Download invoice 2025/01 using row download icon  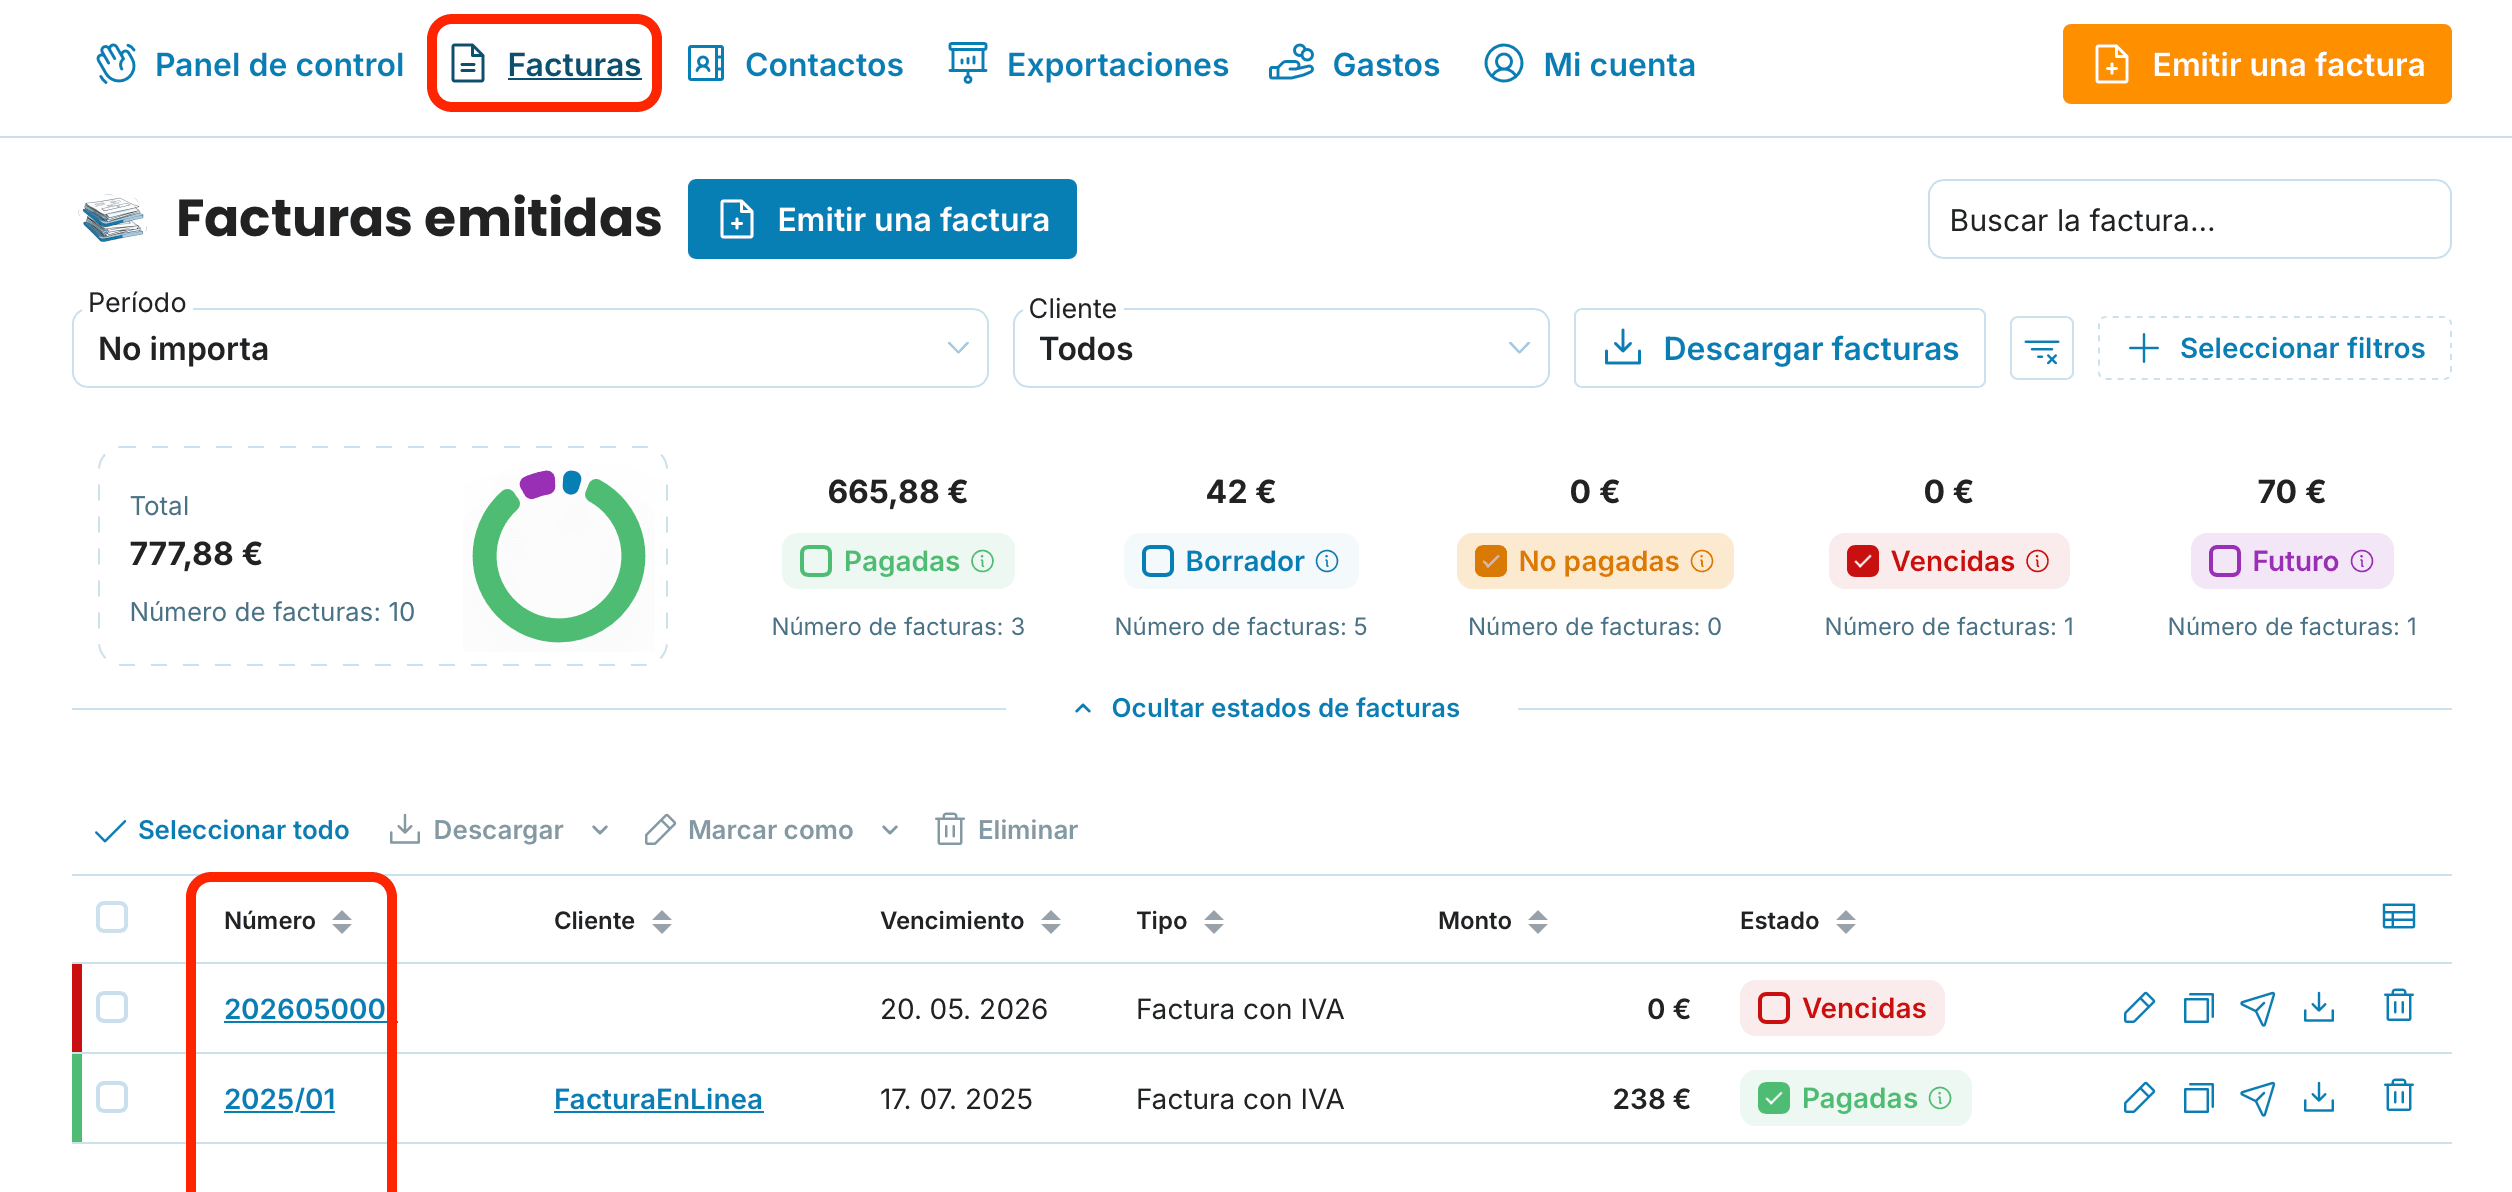pyautogui.click(x=2319, y=1098)
